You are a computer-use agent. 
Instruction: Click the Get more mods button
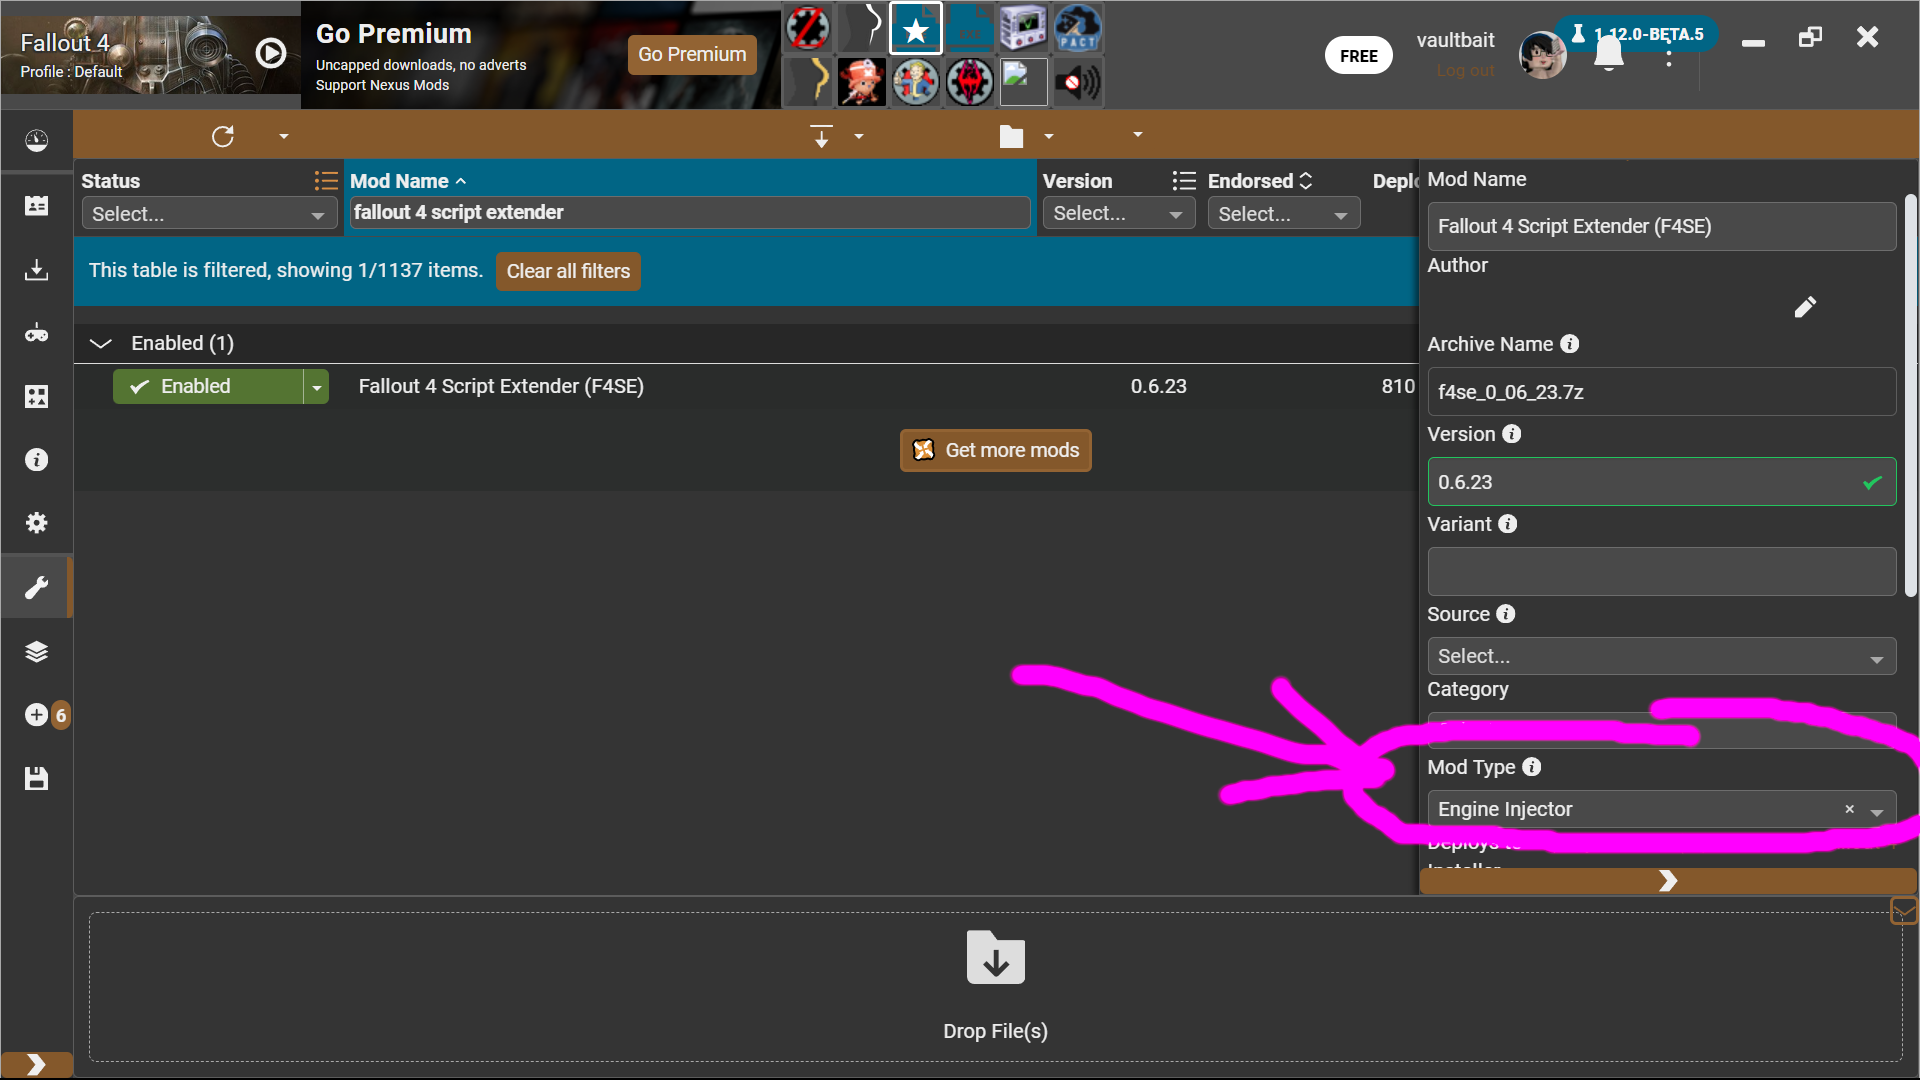[995, 450]
